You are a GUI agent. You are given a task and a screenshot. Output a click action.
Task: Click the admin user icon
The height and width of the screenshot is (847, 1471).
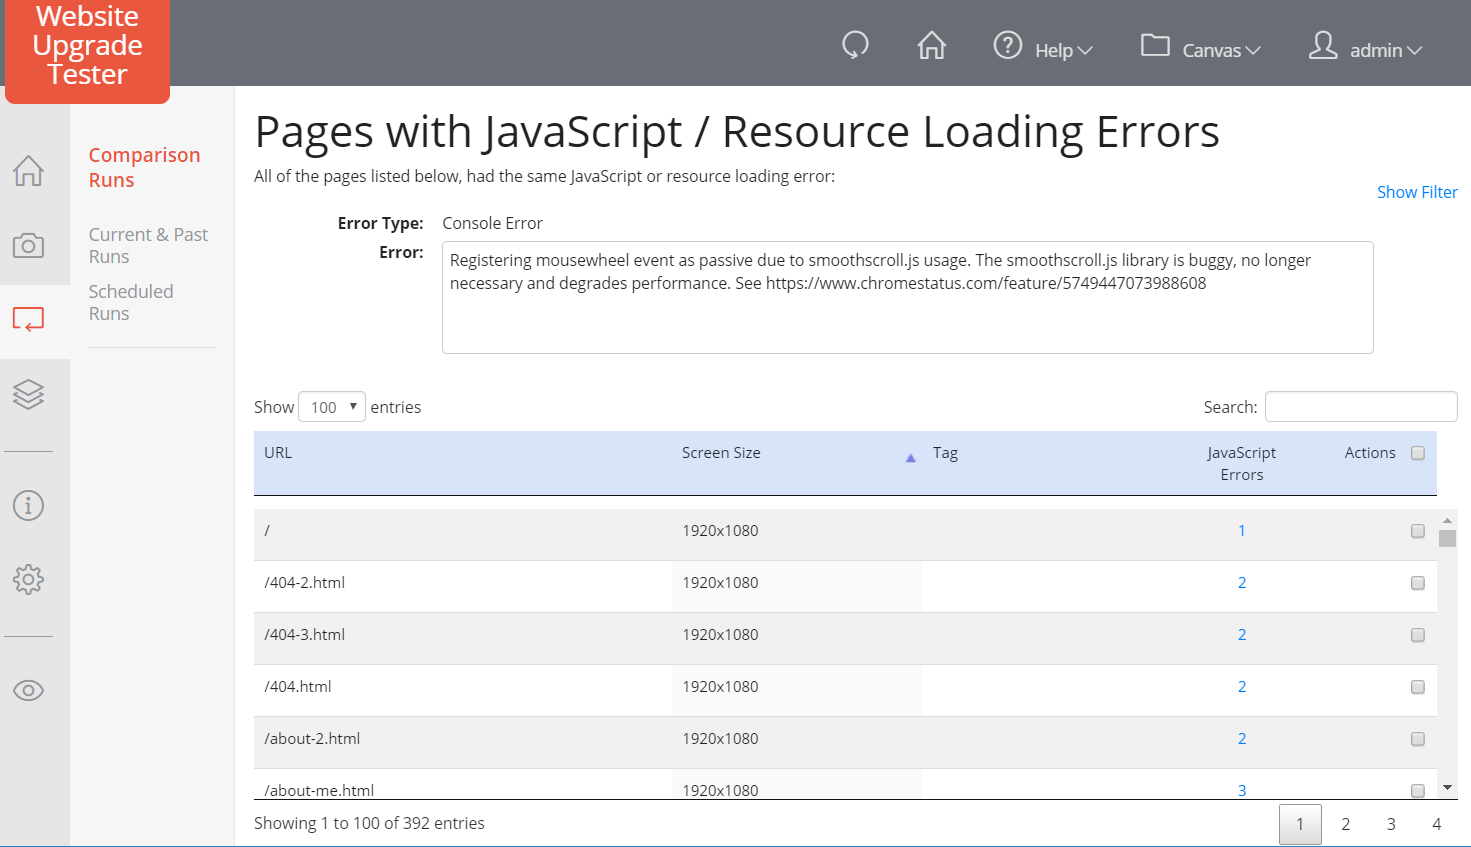(1323, 45)
